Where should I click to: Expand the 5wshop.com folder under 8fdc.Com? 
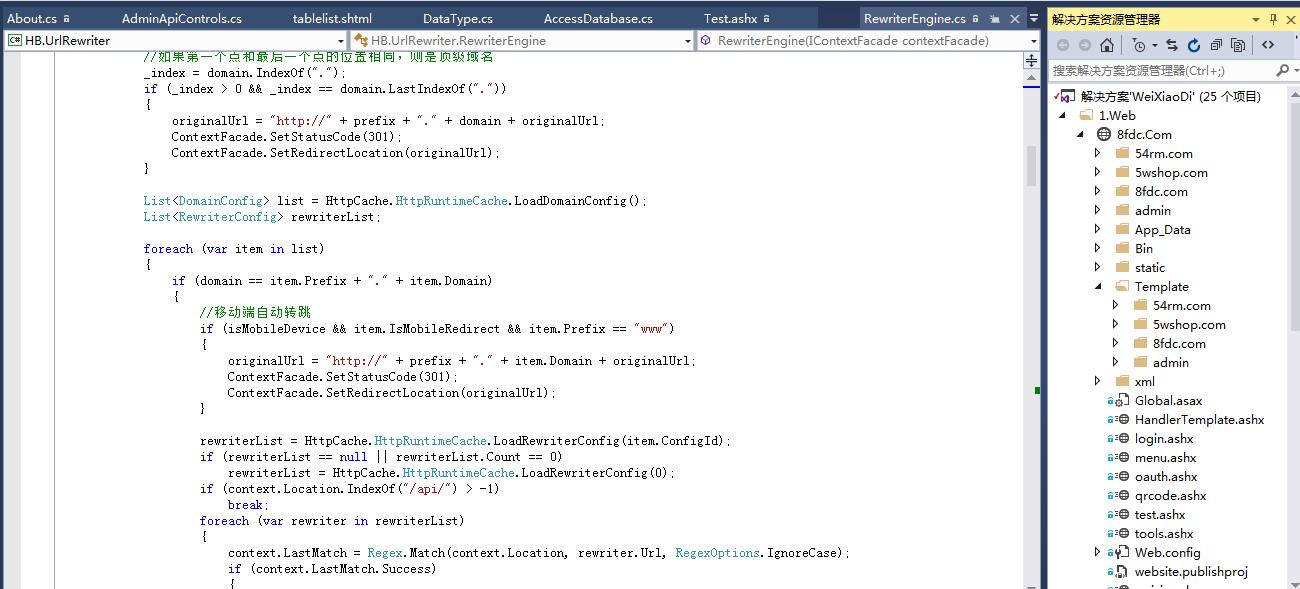[x=1097, y=173]
